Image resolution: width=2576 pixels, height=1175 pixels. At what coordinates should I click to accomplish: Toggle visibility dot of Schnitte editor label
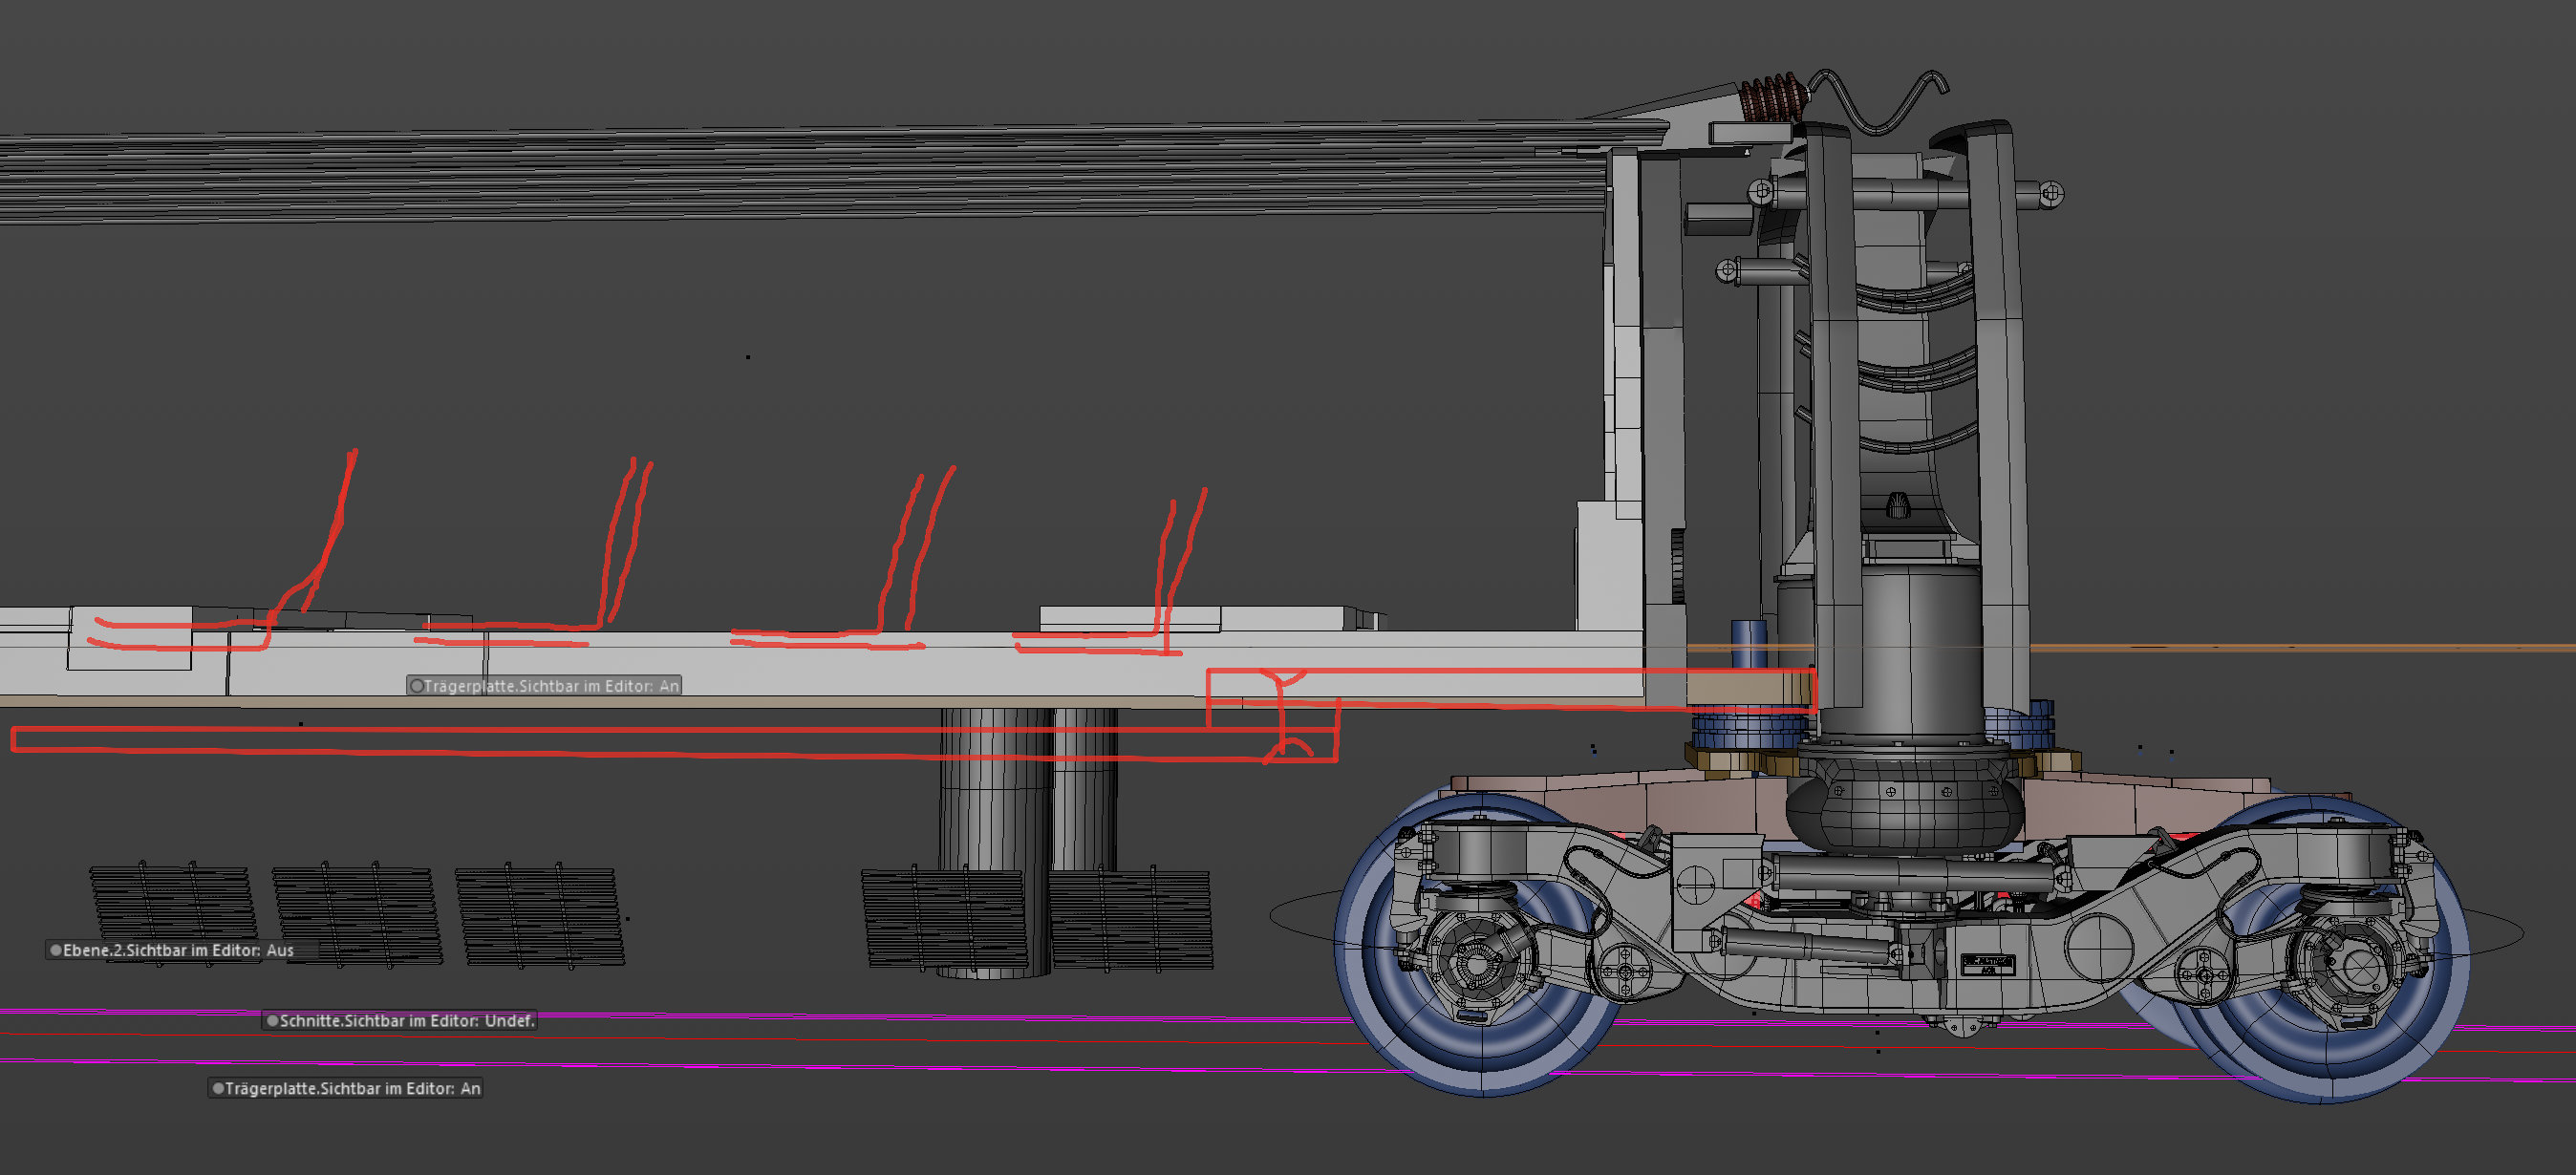pos(272,1021)
